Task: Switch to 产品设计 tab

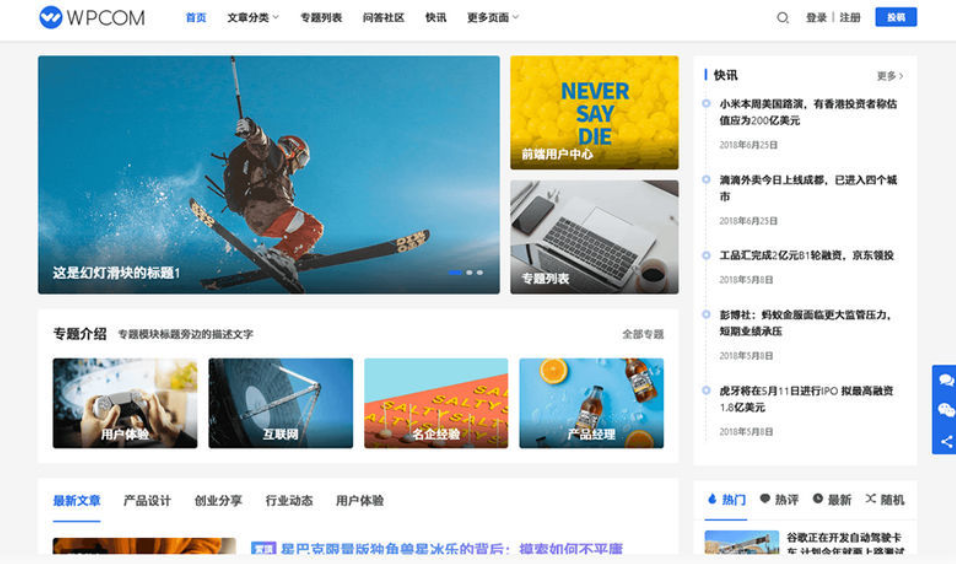Action: point(148,501)
